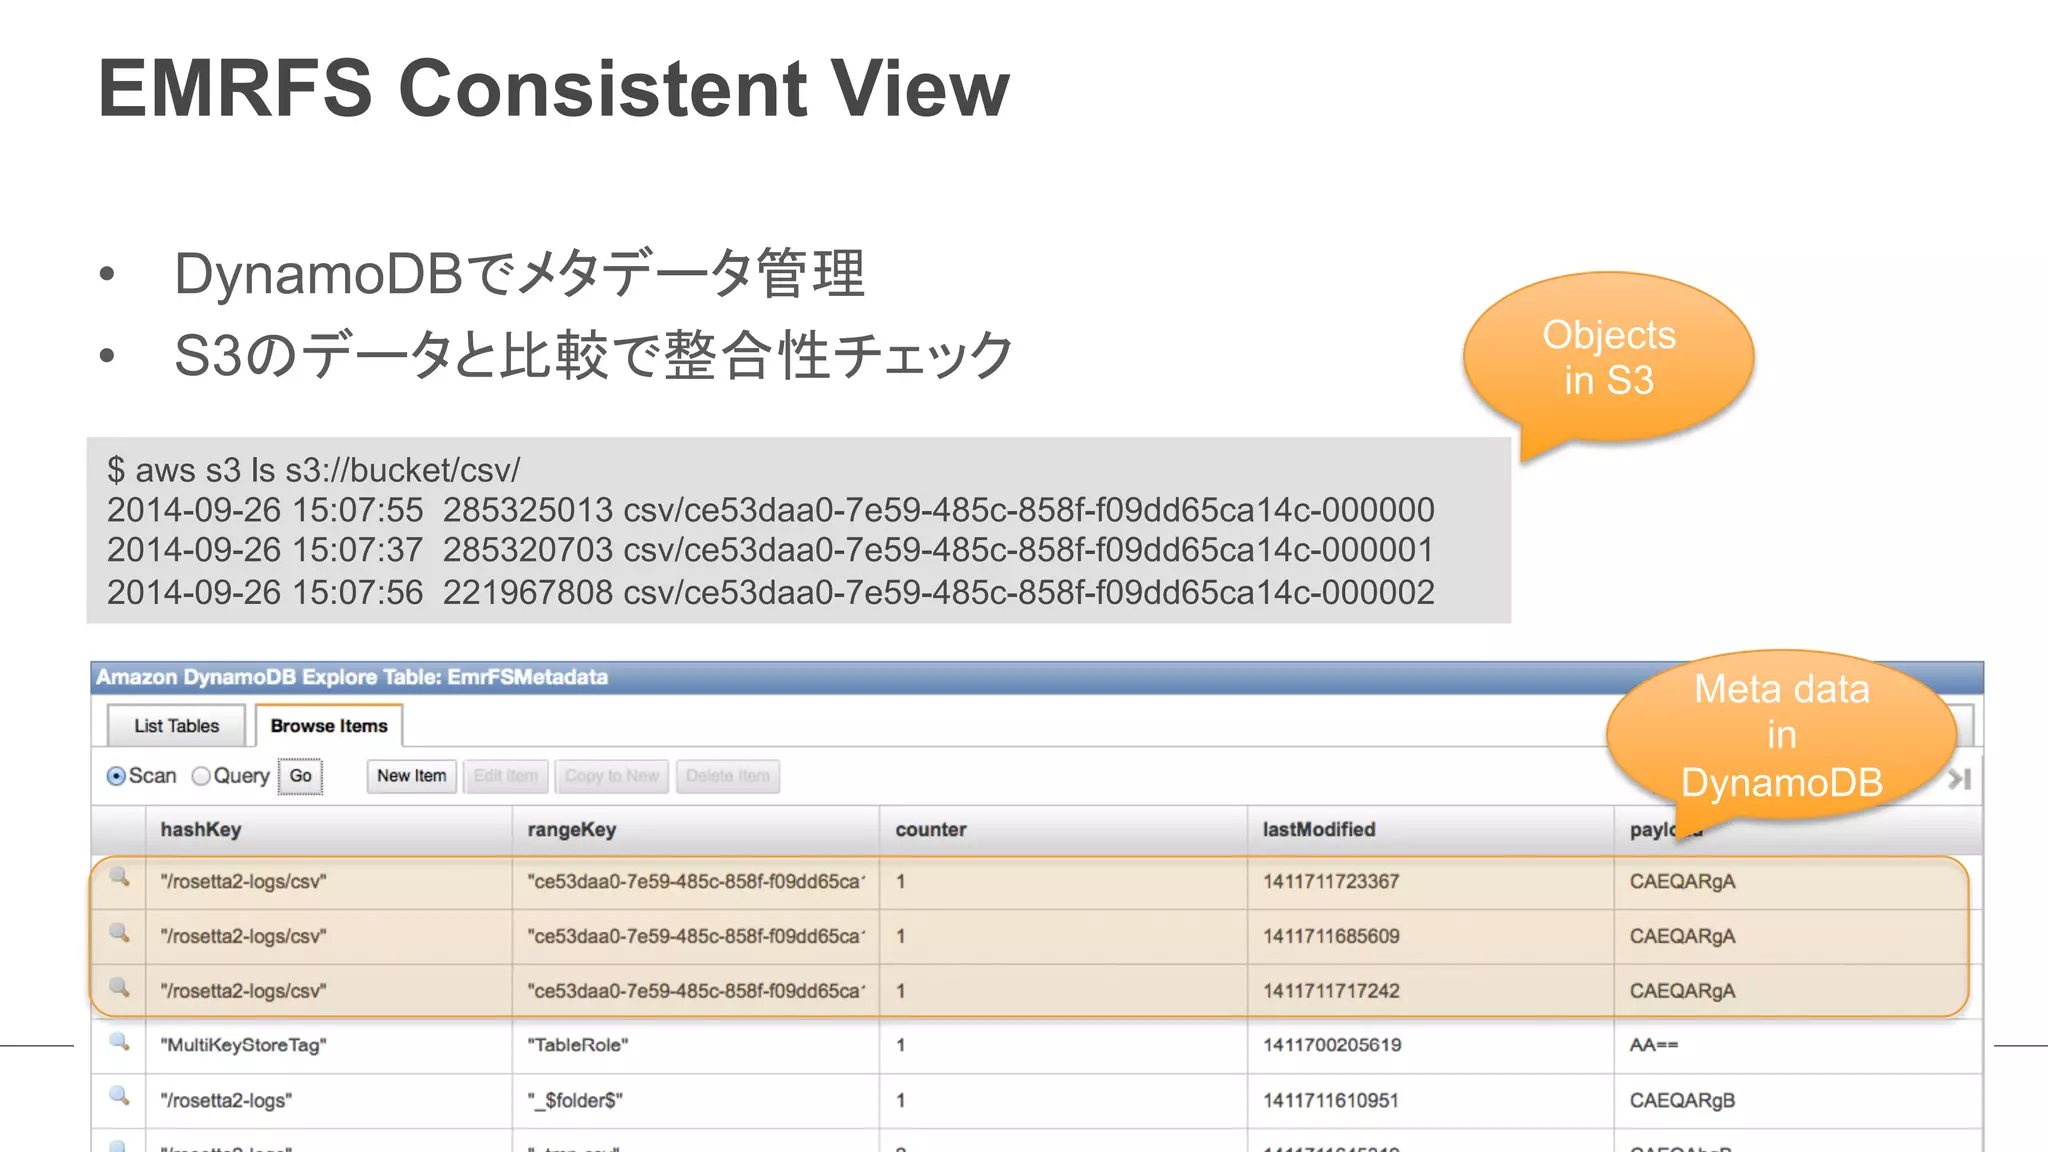Jump to last page arrow icon
Viewport: 2048px width, 1152px height.
[1960, 778]
